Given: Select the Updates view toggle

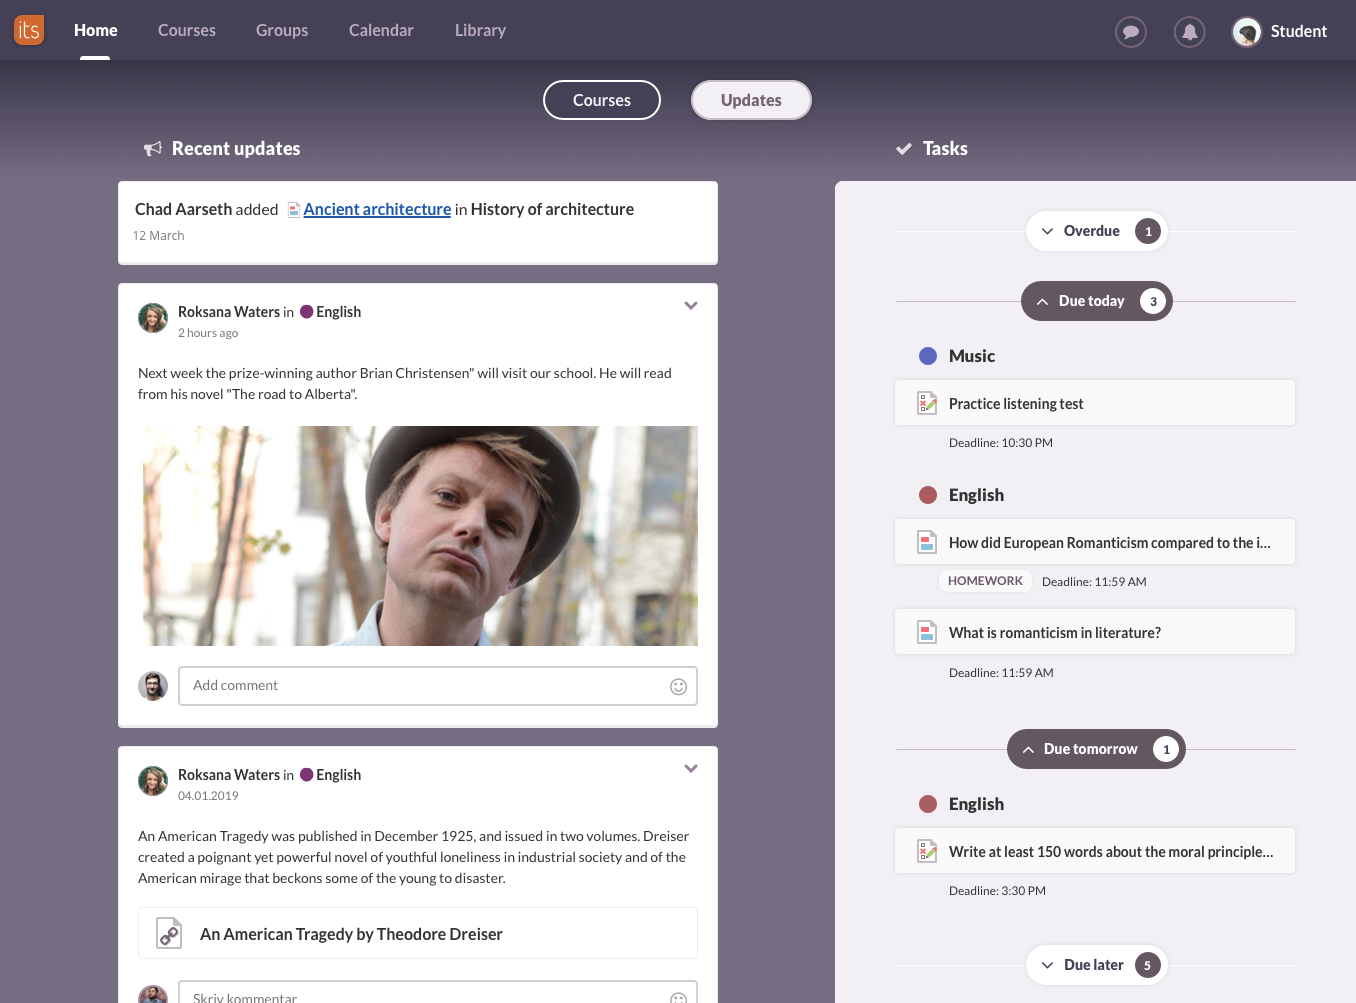Looking at the screenshot, I should (751, 100).
